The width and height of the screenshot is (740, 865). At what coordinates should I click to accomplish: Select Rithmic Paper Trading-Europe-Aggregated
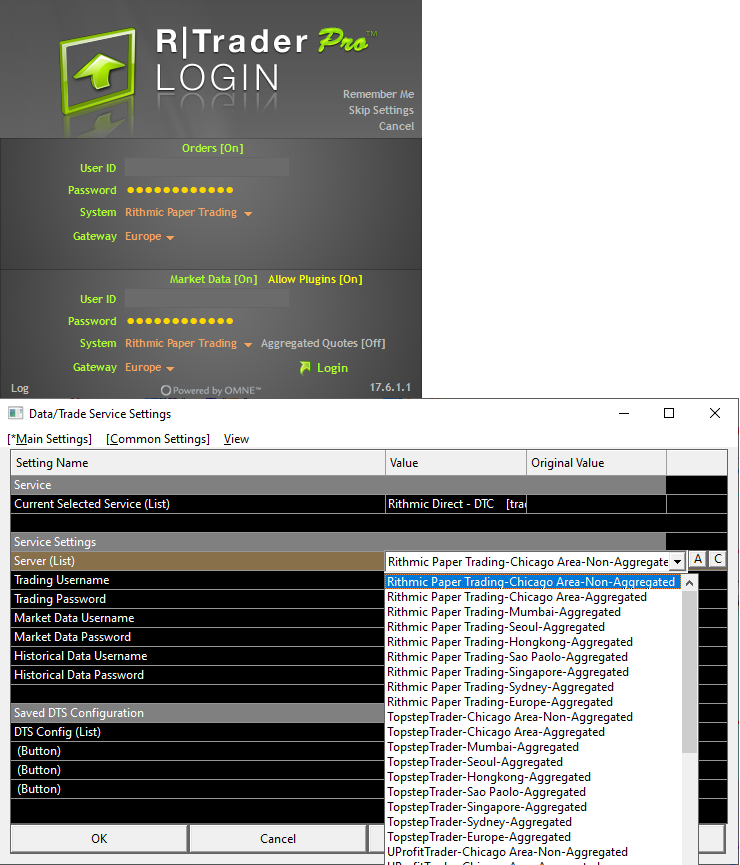click(x=533, y=702)
